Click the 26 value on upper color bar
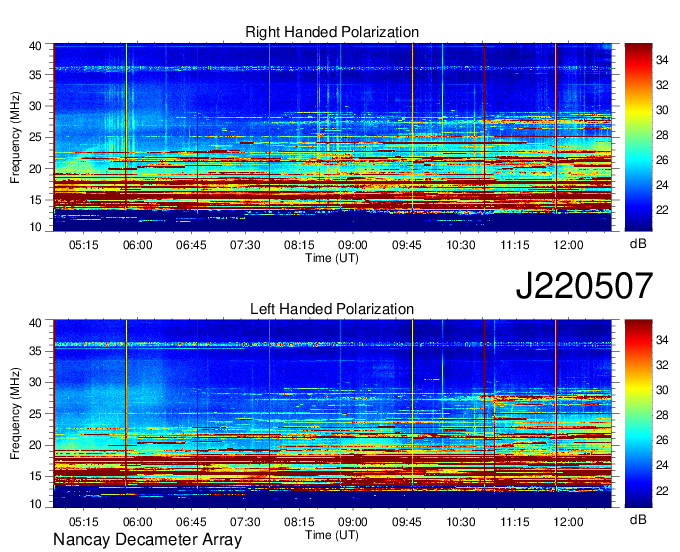Image resolution: width=680 pixels, height=552 pixels. (x=662, y=160)
